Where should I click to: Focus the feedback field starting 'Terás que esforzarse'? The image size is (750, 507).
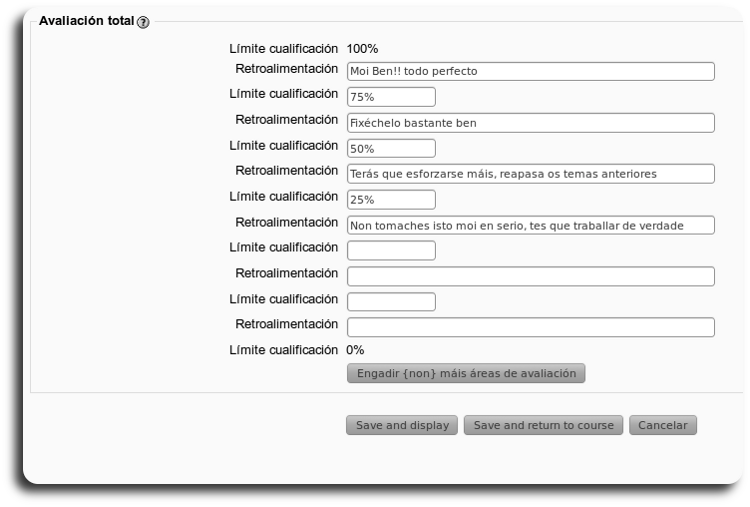coord(530,174)
